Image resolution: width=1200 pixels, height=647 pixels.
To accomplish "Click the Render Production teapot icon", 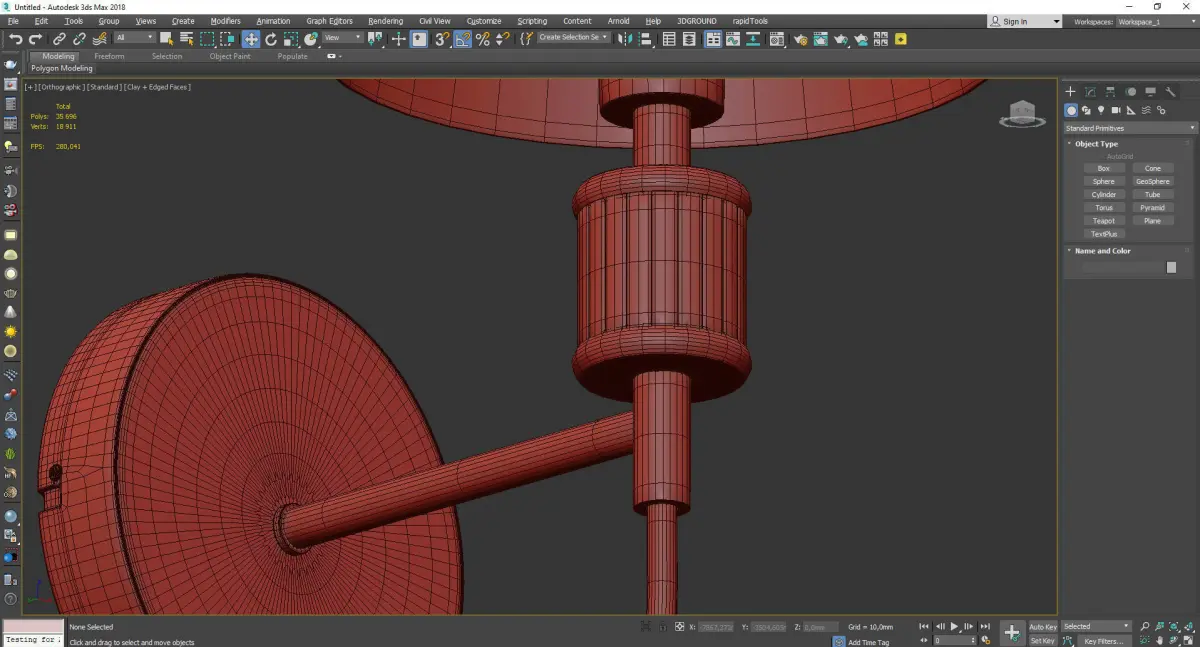I will click(841, 39).
